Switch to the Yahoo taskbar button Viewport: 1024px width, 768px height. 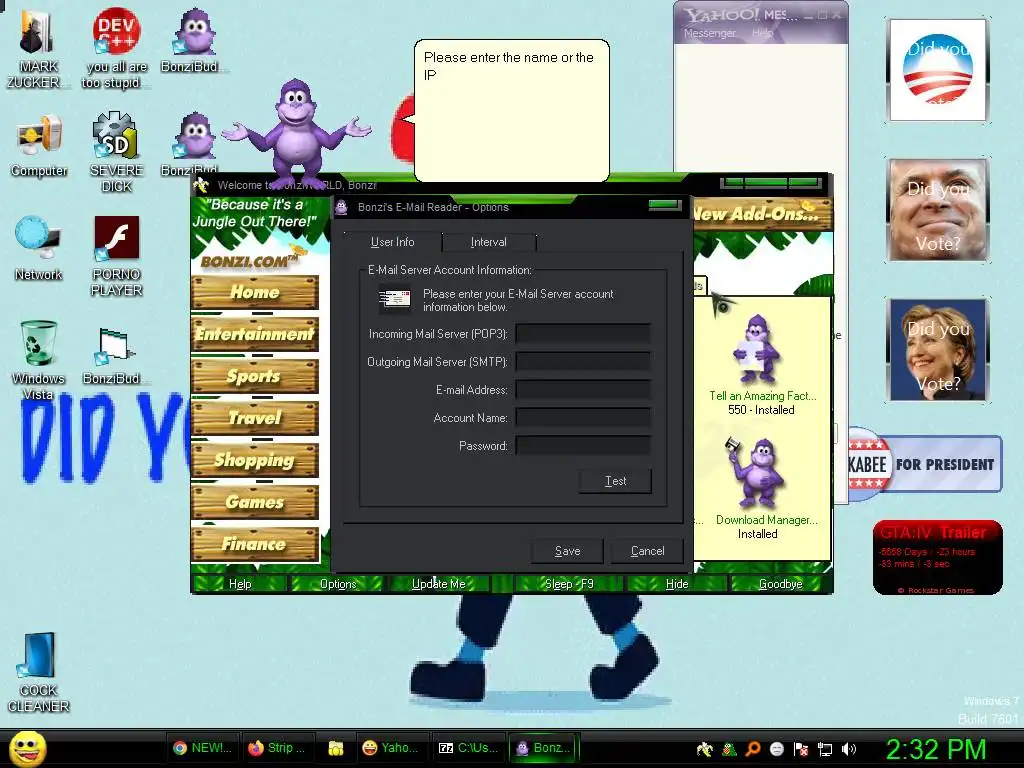point(391,748)
